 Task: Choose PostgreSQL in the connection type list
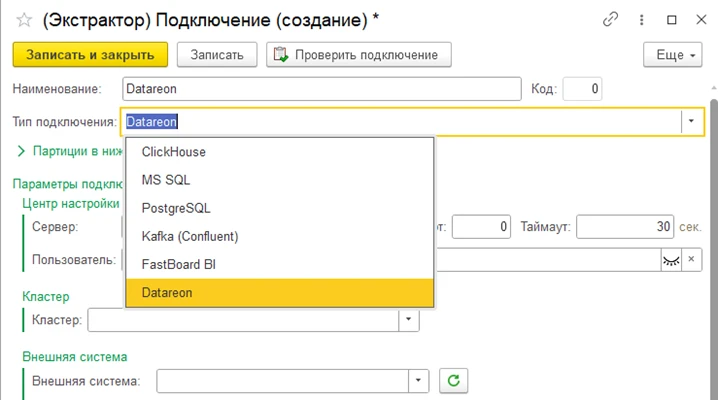[176, 208]
